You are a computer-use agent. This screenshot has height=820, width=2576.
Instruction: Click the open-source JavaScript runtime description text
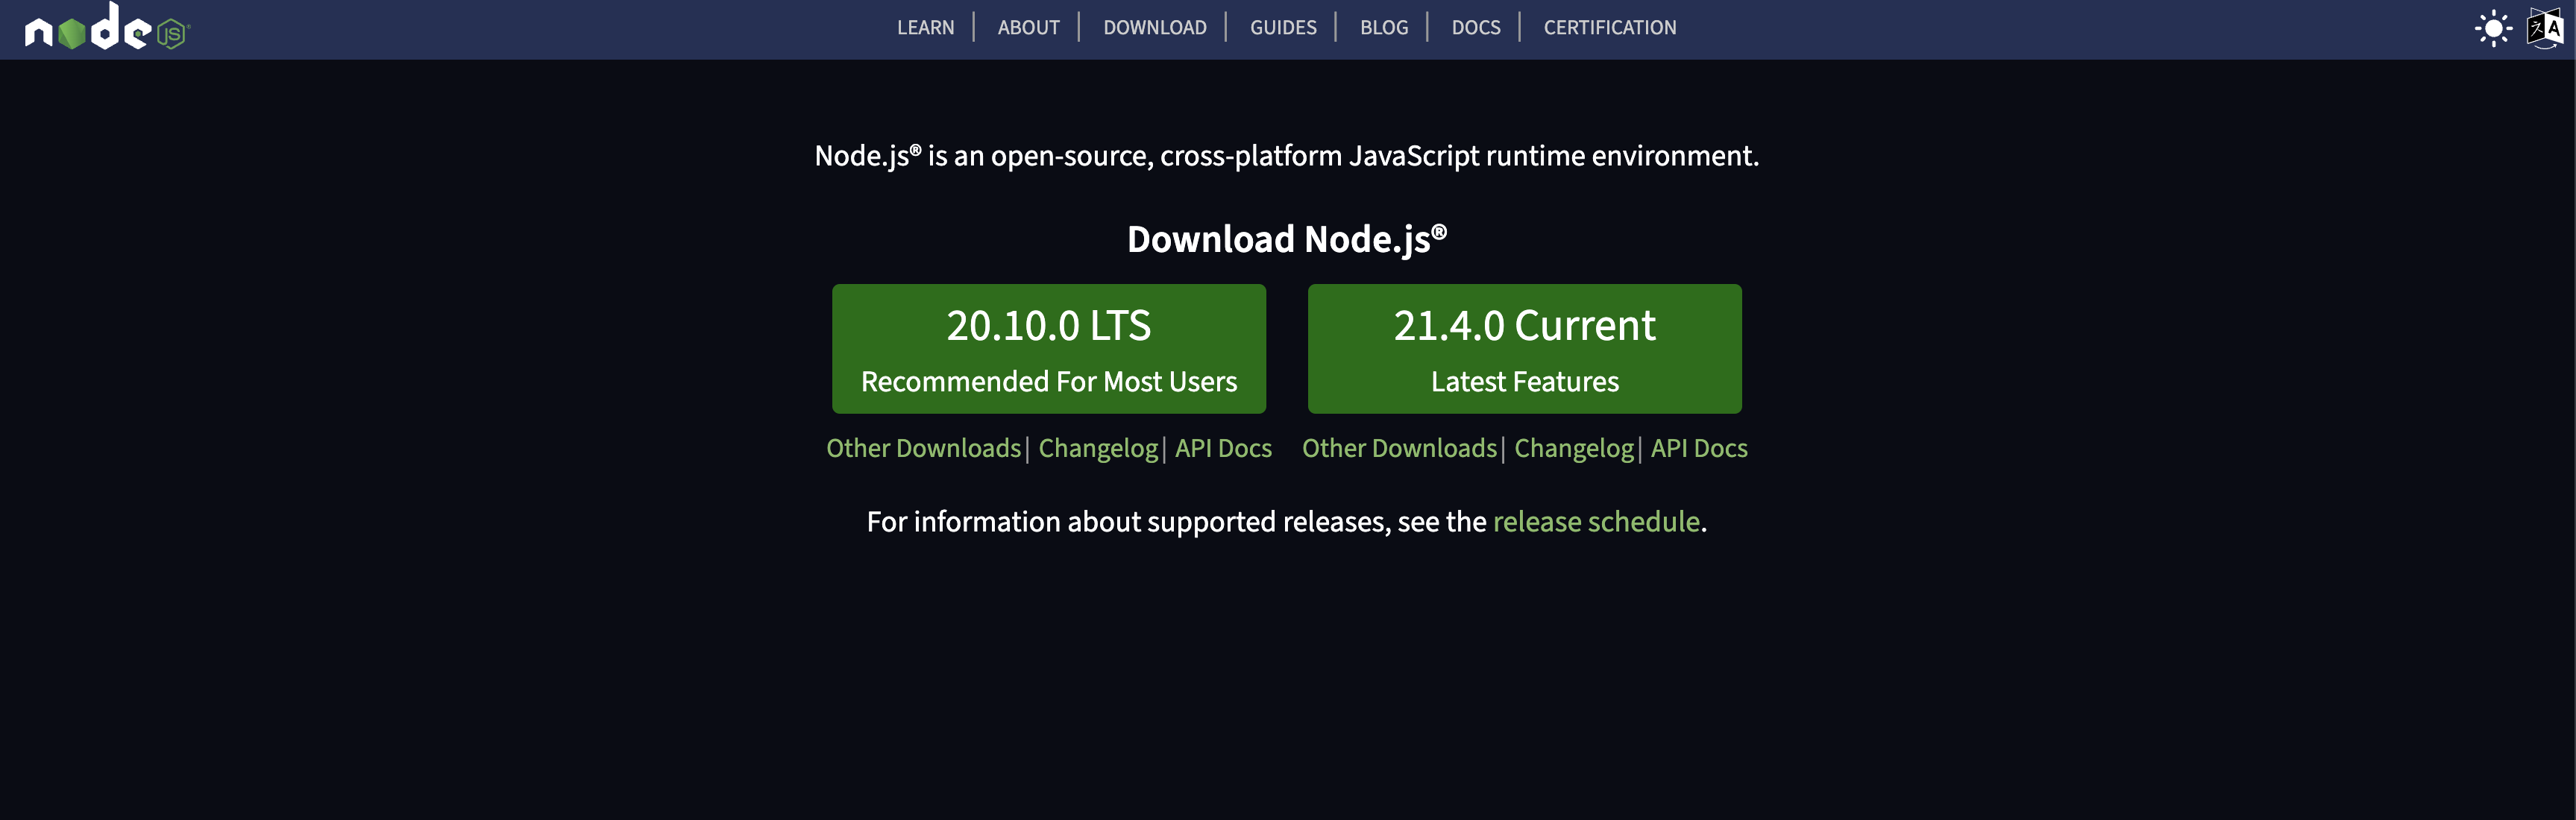(1287, 156)
